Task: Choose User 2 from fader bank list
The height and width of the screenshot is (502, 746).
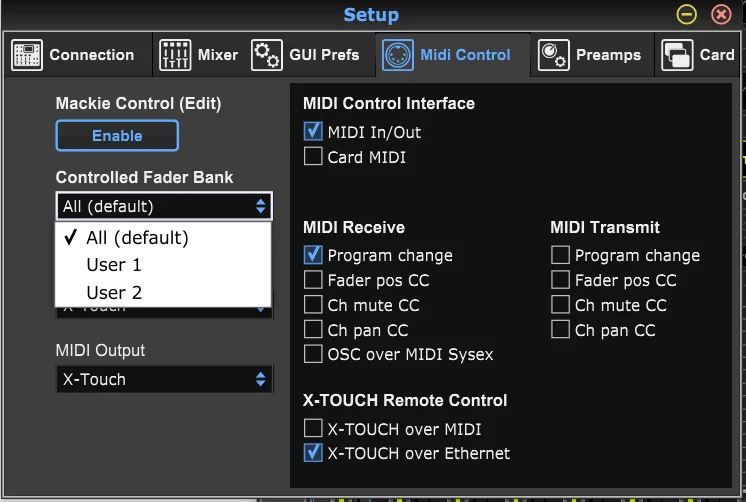Action: coord(163,292)
